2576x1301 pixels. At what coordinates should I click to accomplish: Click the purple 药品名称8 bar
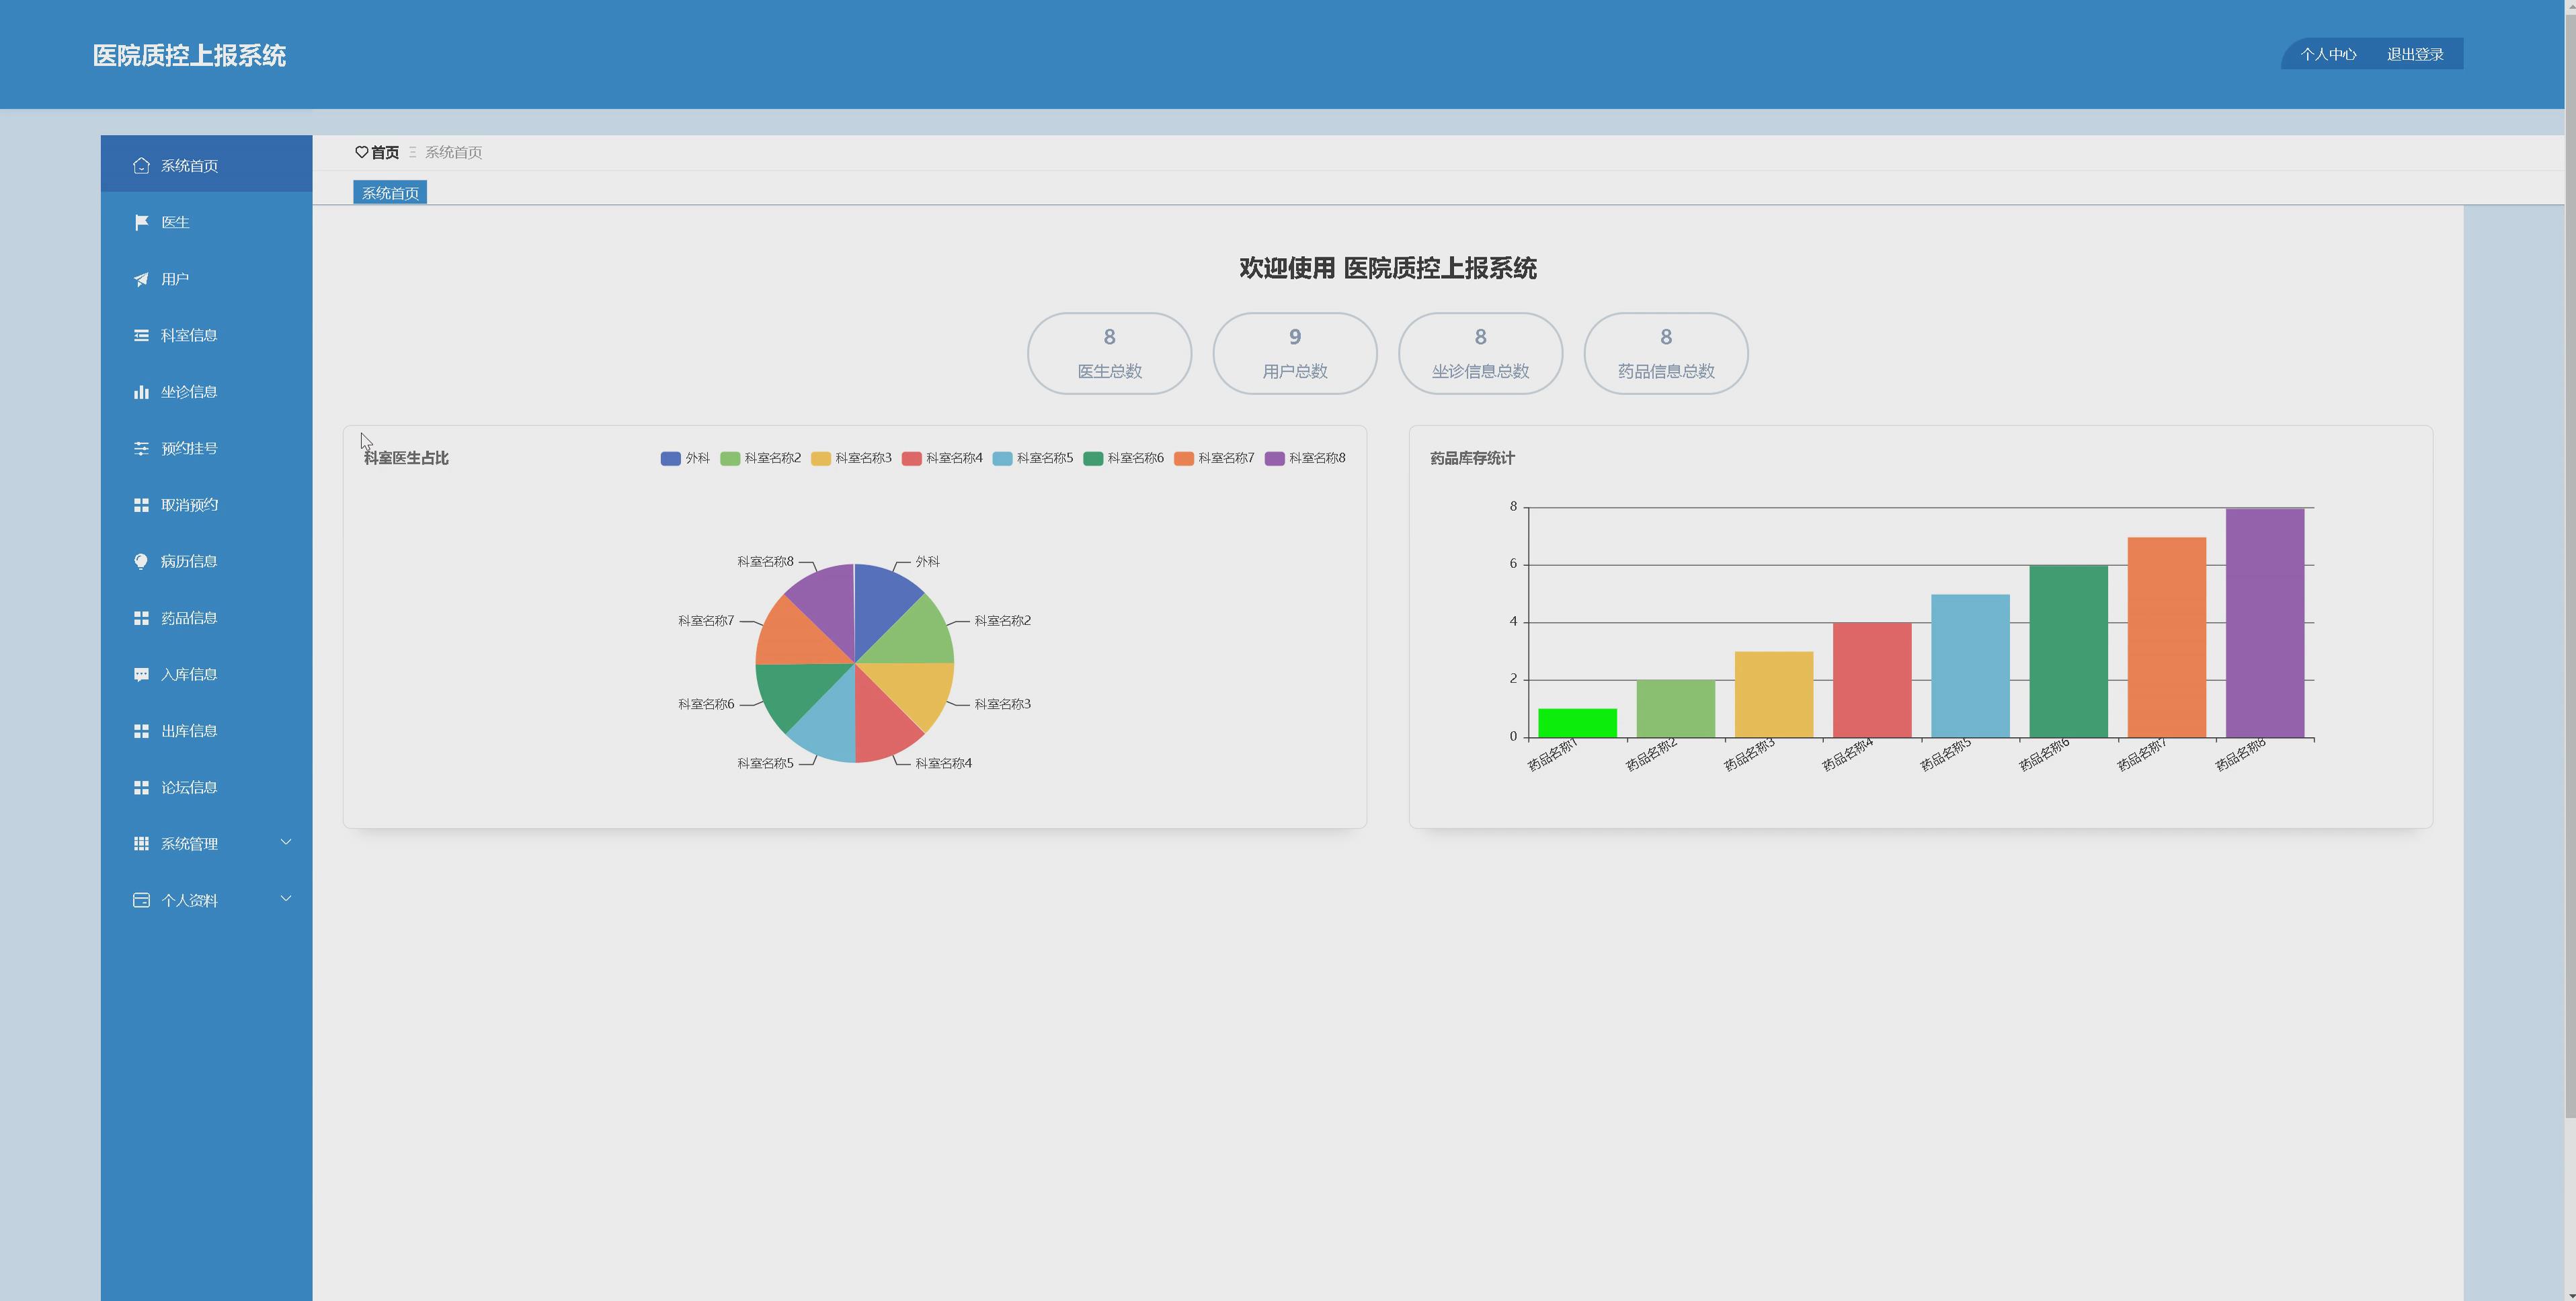(2264, 622)
